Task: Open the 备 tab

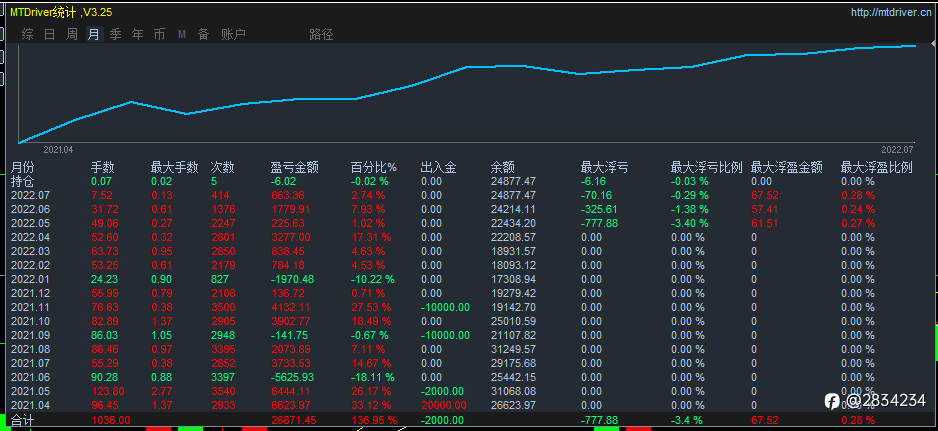Action: click(204, 34)
